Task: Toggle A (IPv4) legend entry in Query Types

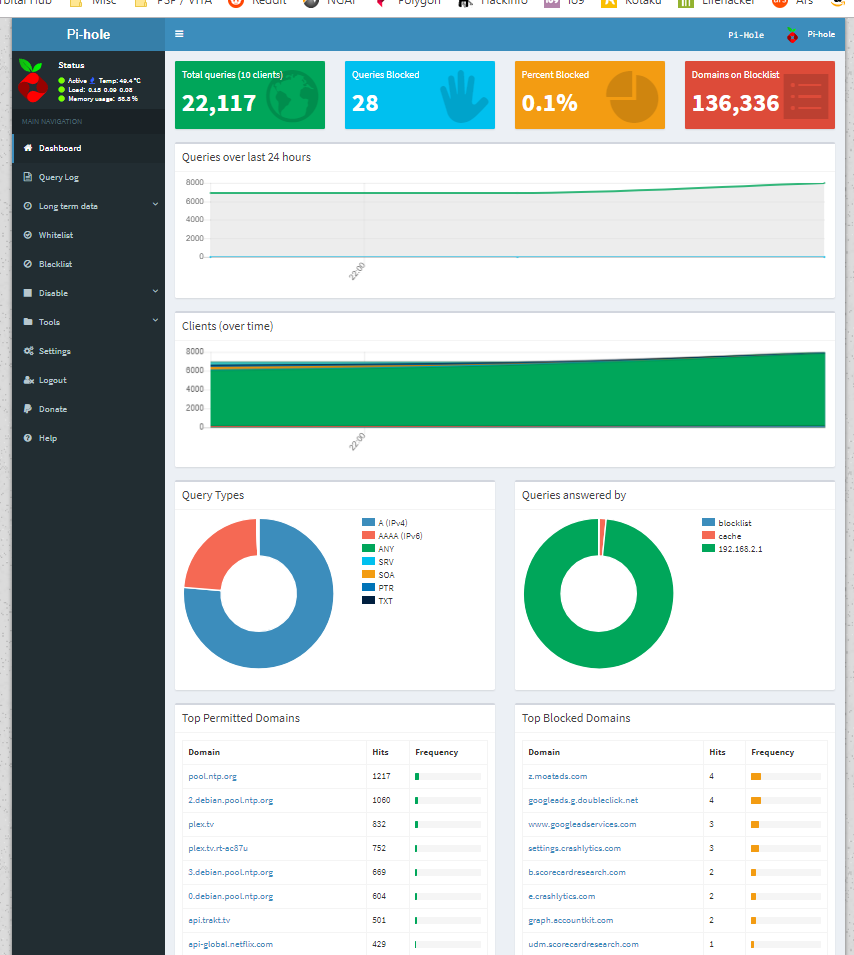Action: [391, 522]
